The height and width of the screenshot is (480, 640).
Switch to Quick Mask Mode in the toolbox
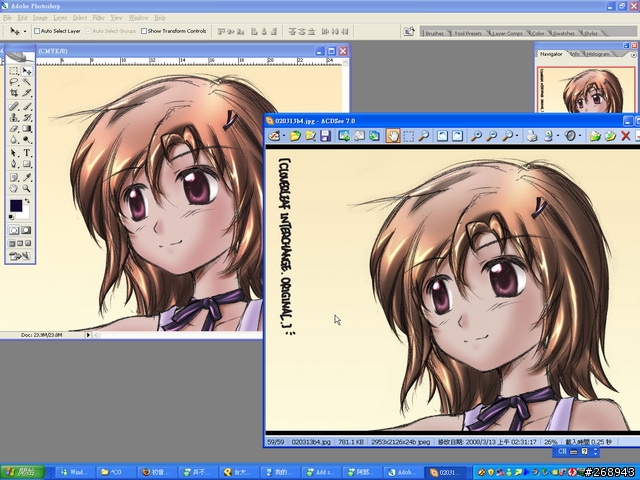point(26,230)
